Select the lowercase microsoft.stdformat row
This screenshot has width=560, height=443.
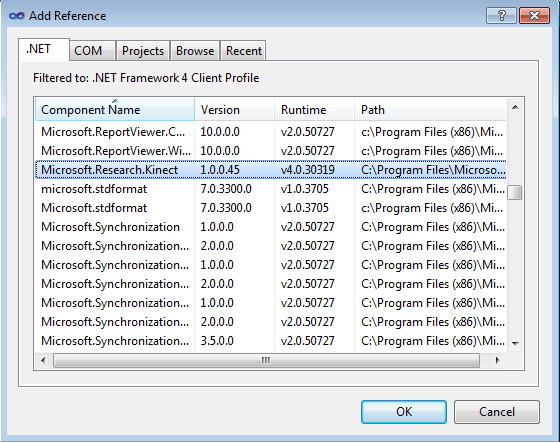[271, 189]
